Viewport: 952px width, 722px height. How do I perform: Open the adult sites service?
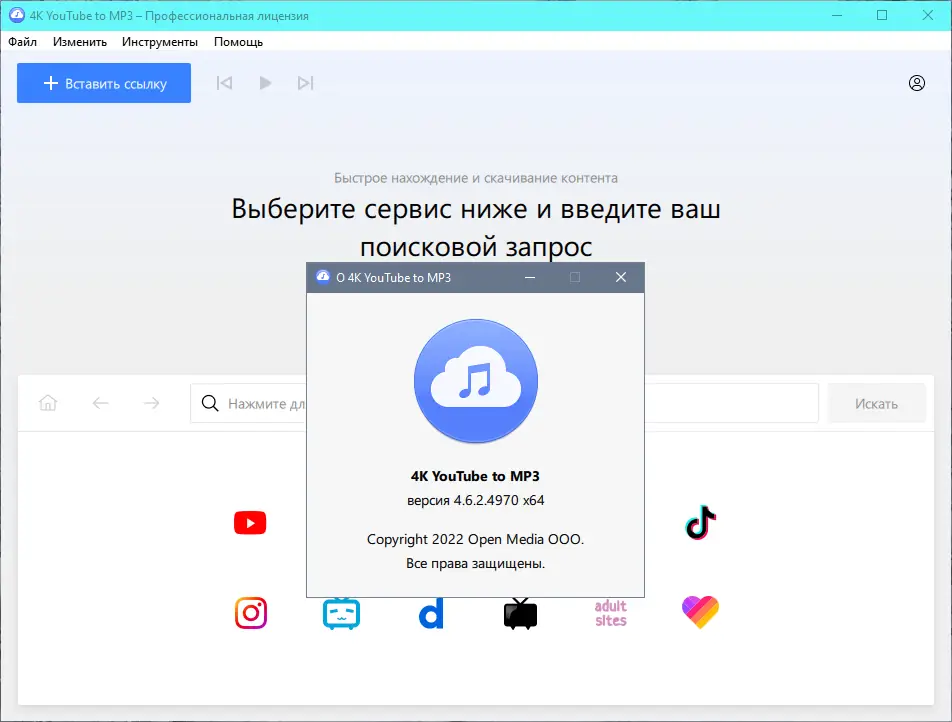[610, 613]
